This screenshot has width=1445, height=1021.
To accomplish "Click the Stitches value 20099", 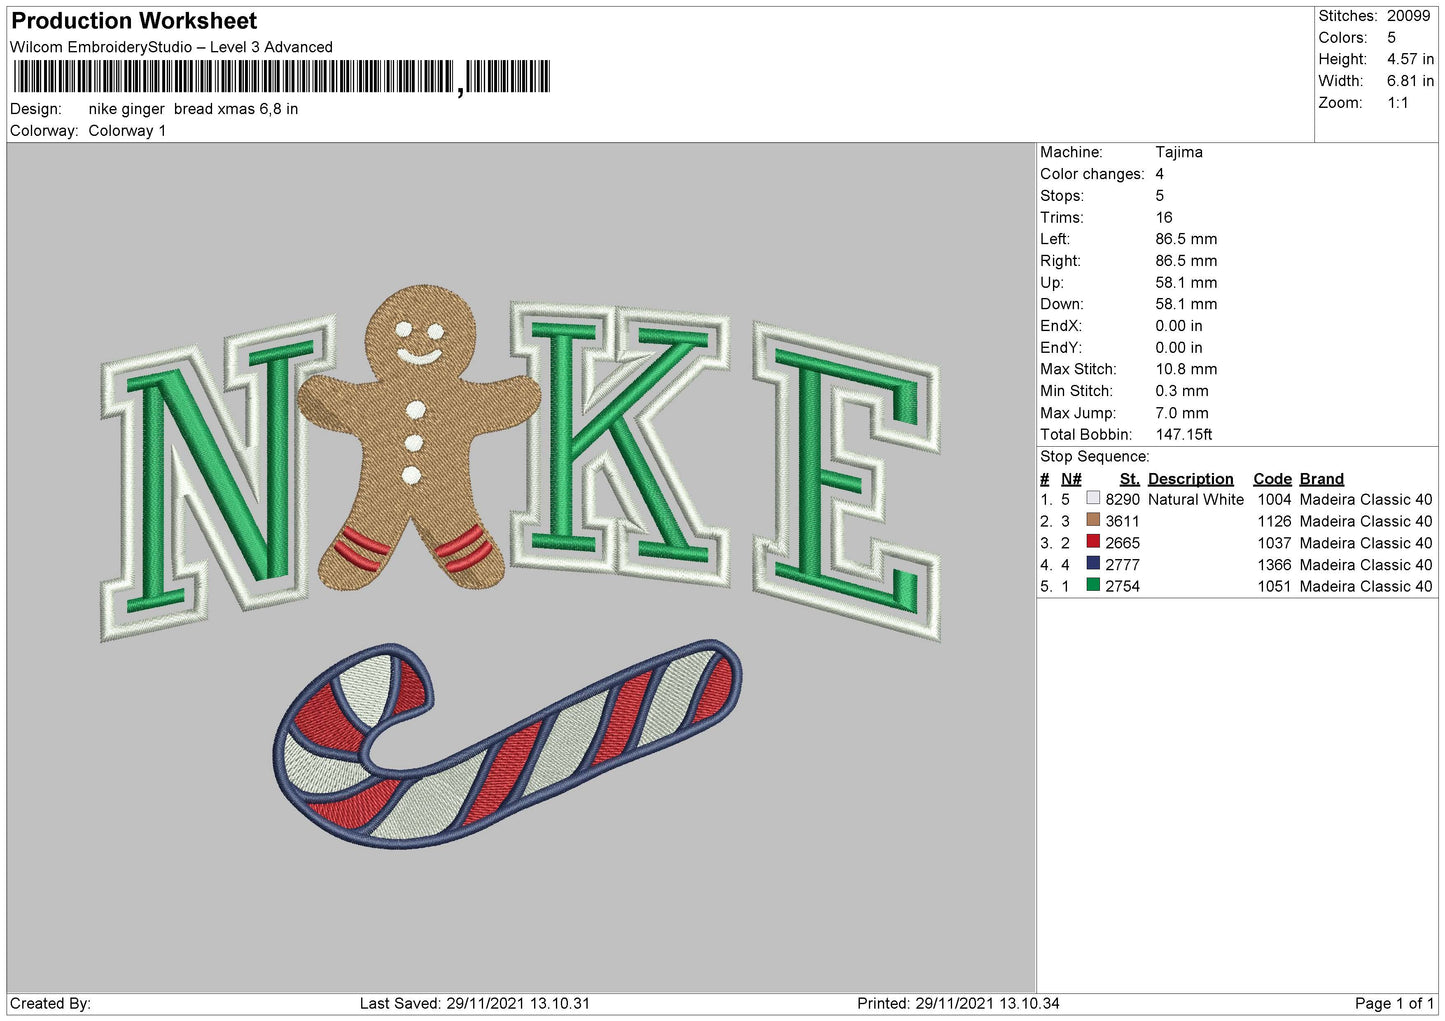I will point(1408,16).
